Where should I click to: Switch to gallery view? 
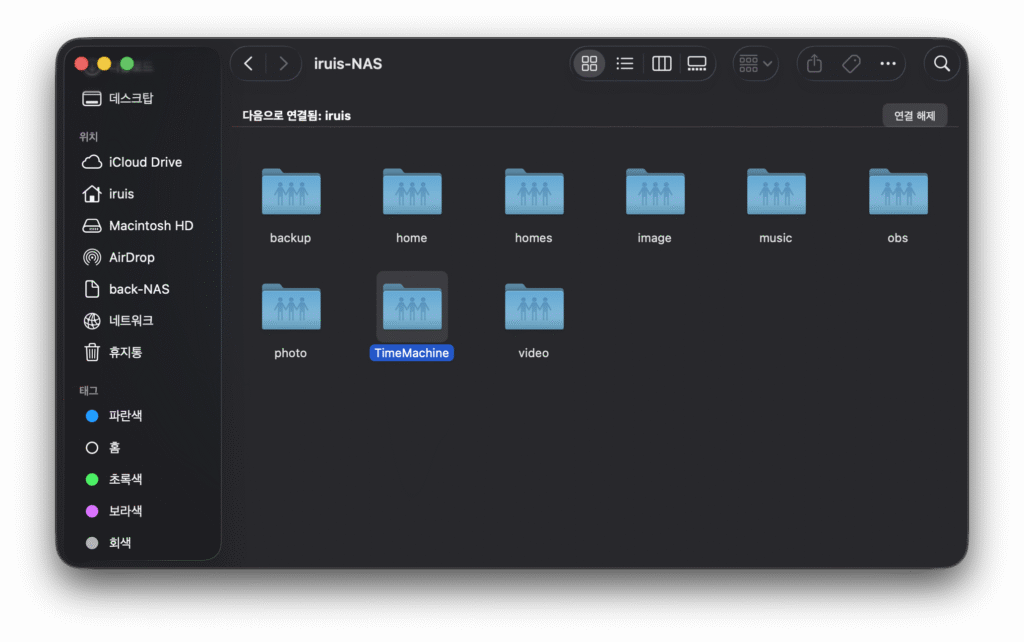pyautogui.click(x=697, y=64)
